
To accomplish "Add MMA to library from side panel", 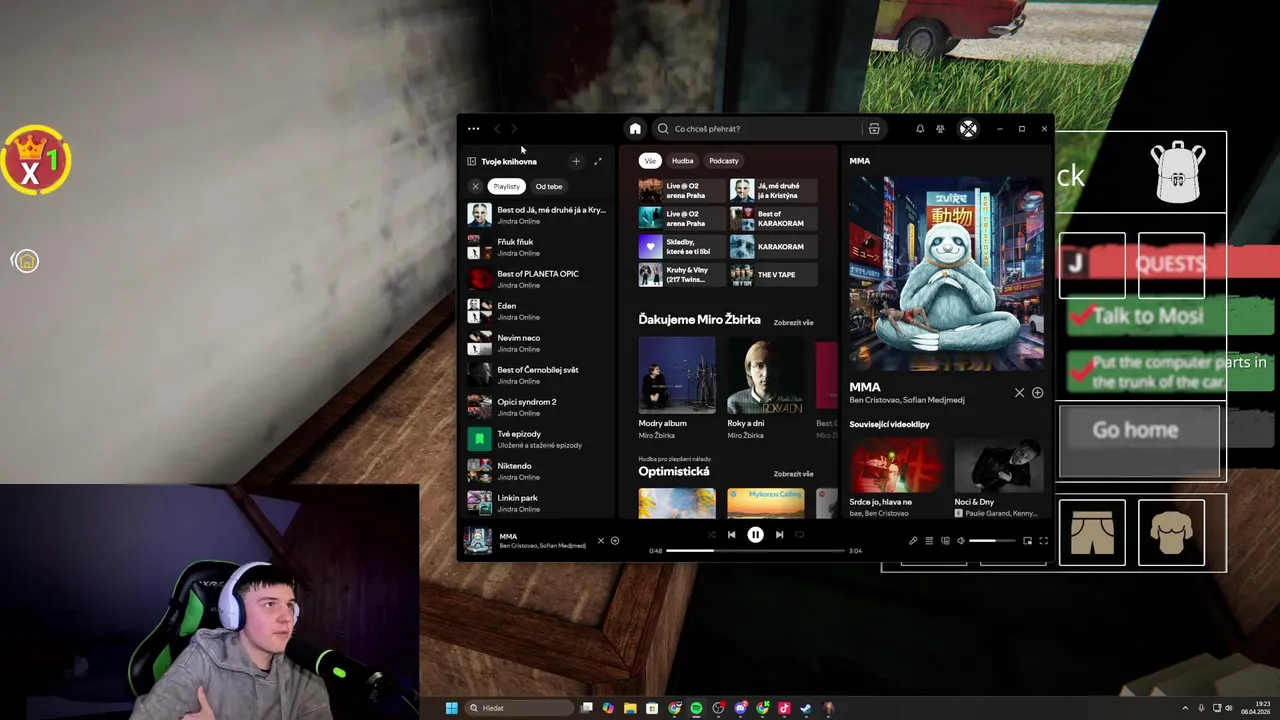I will pos(1037,393).
